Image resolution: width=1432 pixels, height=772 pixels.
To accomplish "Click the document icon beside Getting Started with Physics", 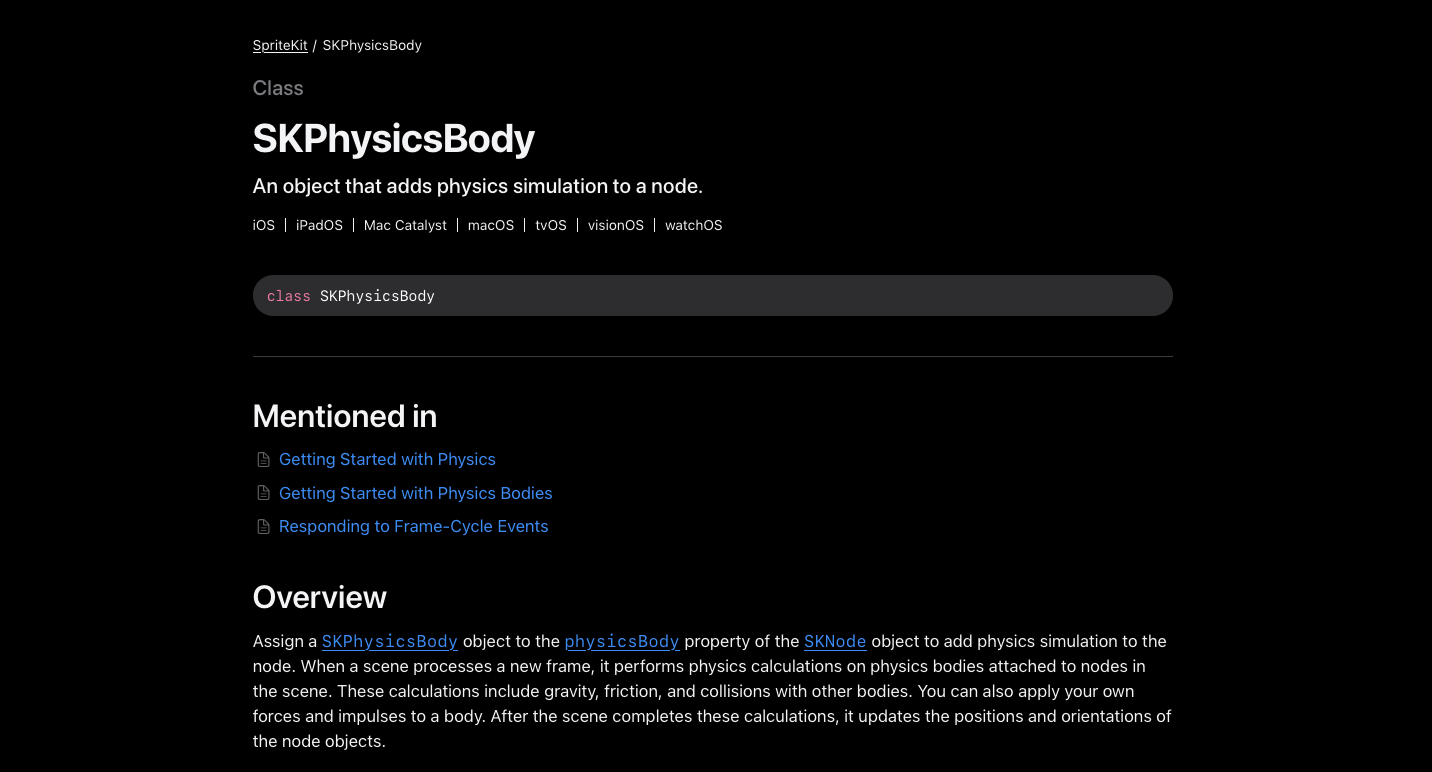I will [264, 460].
